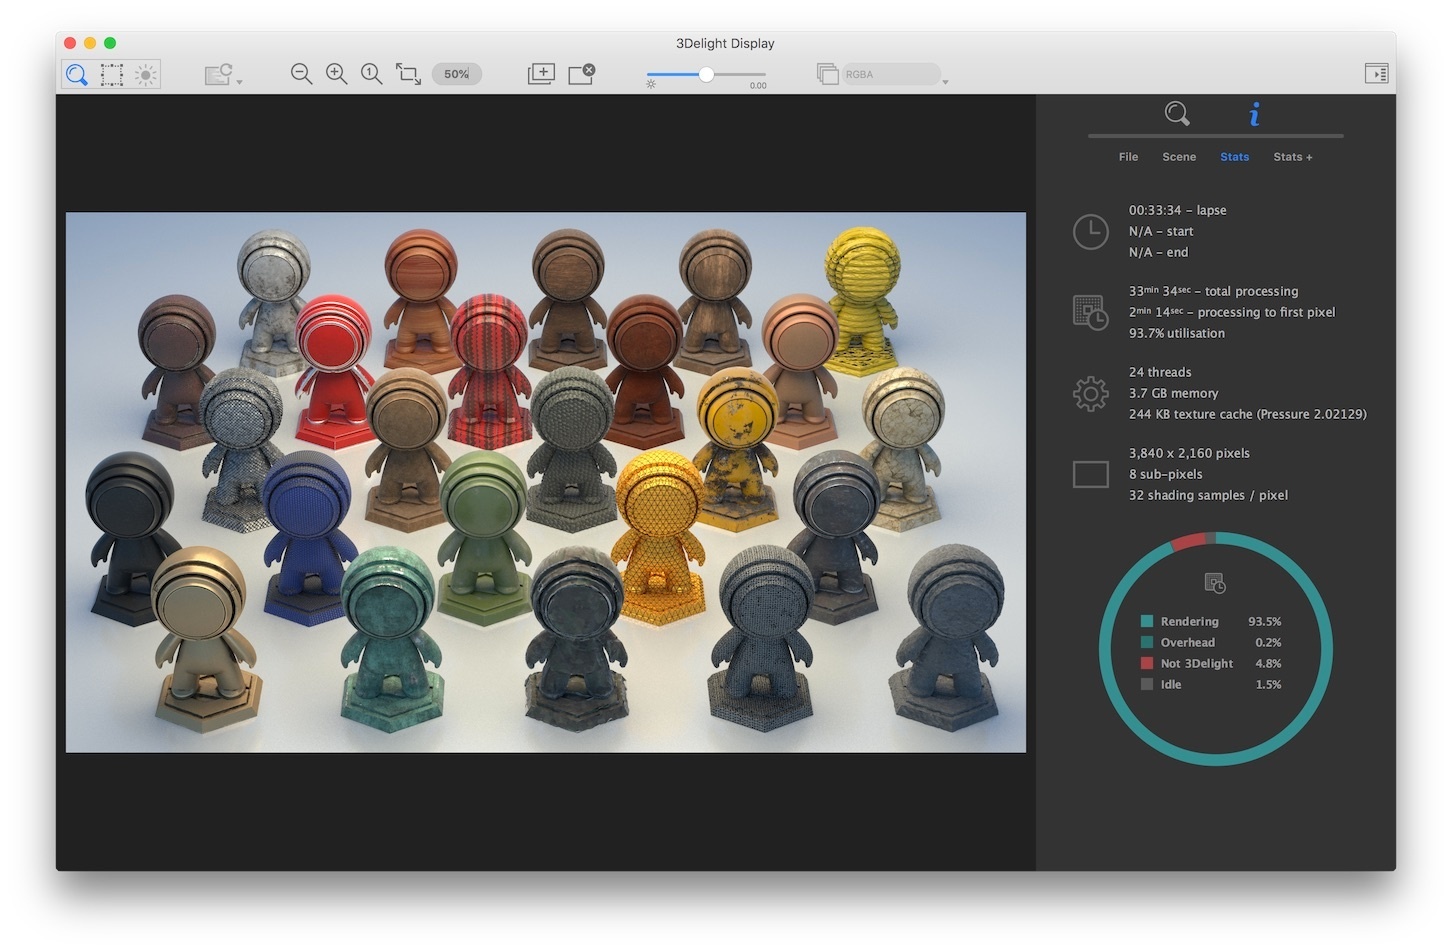Open the Stats + tab
Image resolution: width=1452 pixels, height=951 pixels.
[1292, 157]
